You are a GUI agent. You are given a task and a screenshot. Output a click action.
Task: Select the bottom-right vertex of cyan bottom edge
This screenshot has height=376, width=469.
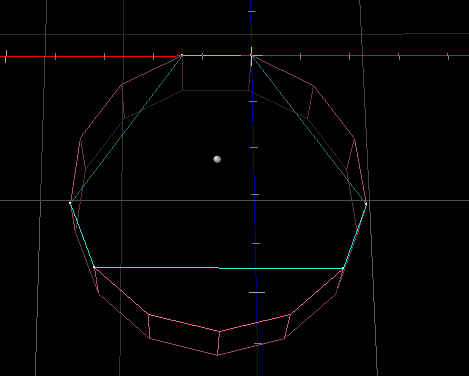(343, 268)
